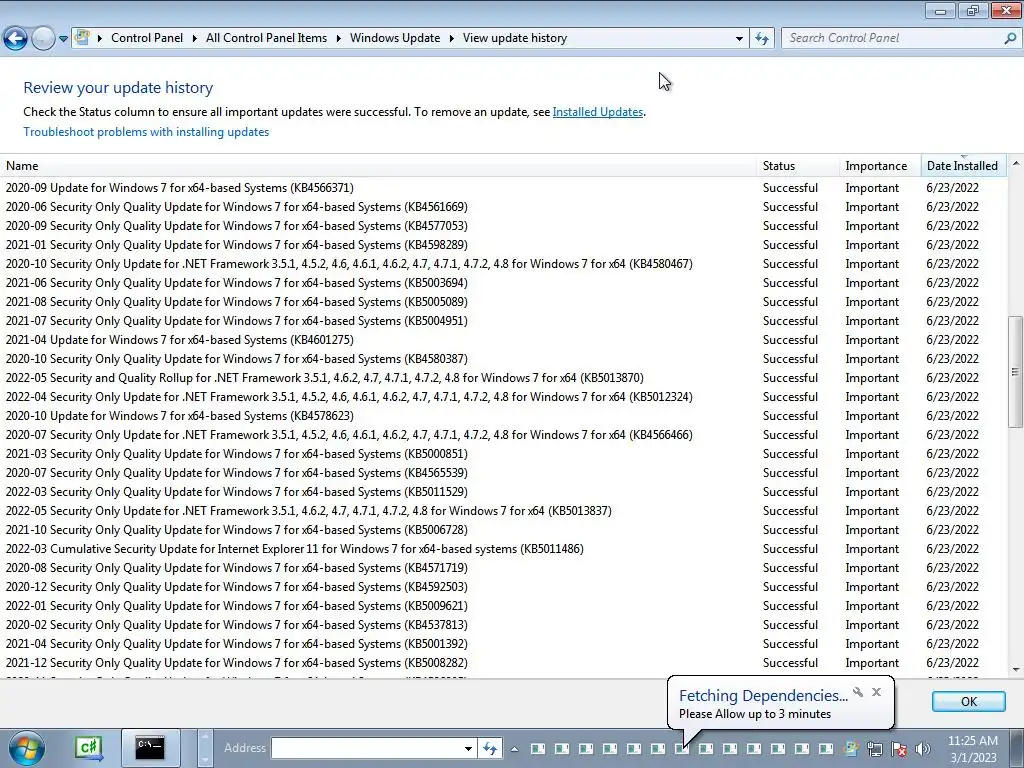Sort by the Name column header
1024x768 pixels.
tap(378, 166)
